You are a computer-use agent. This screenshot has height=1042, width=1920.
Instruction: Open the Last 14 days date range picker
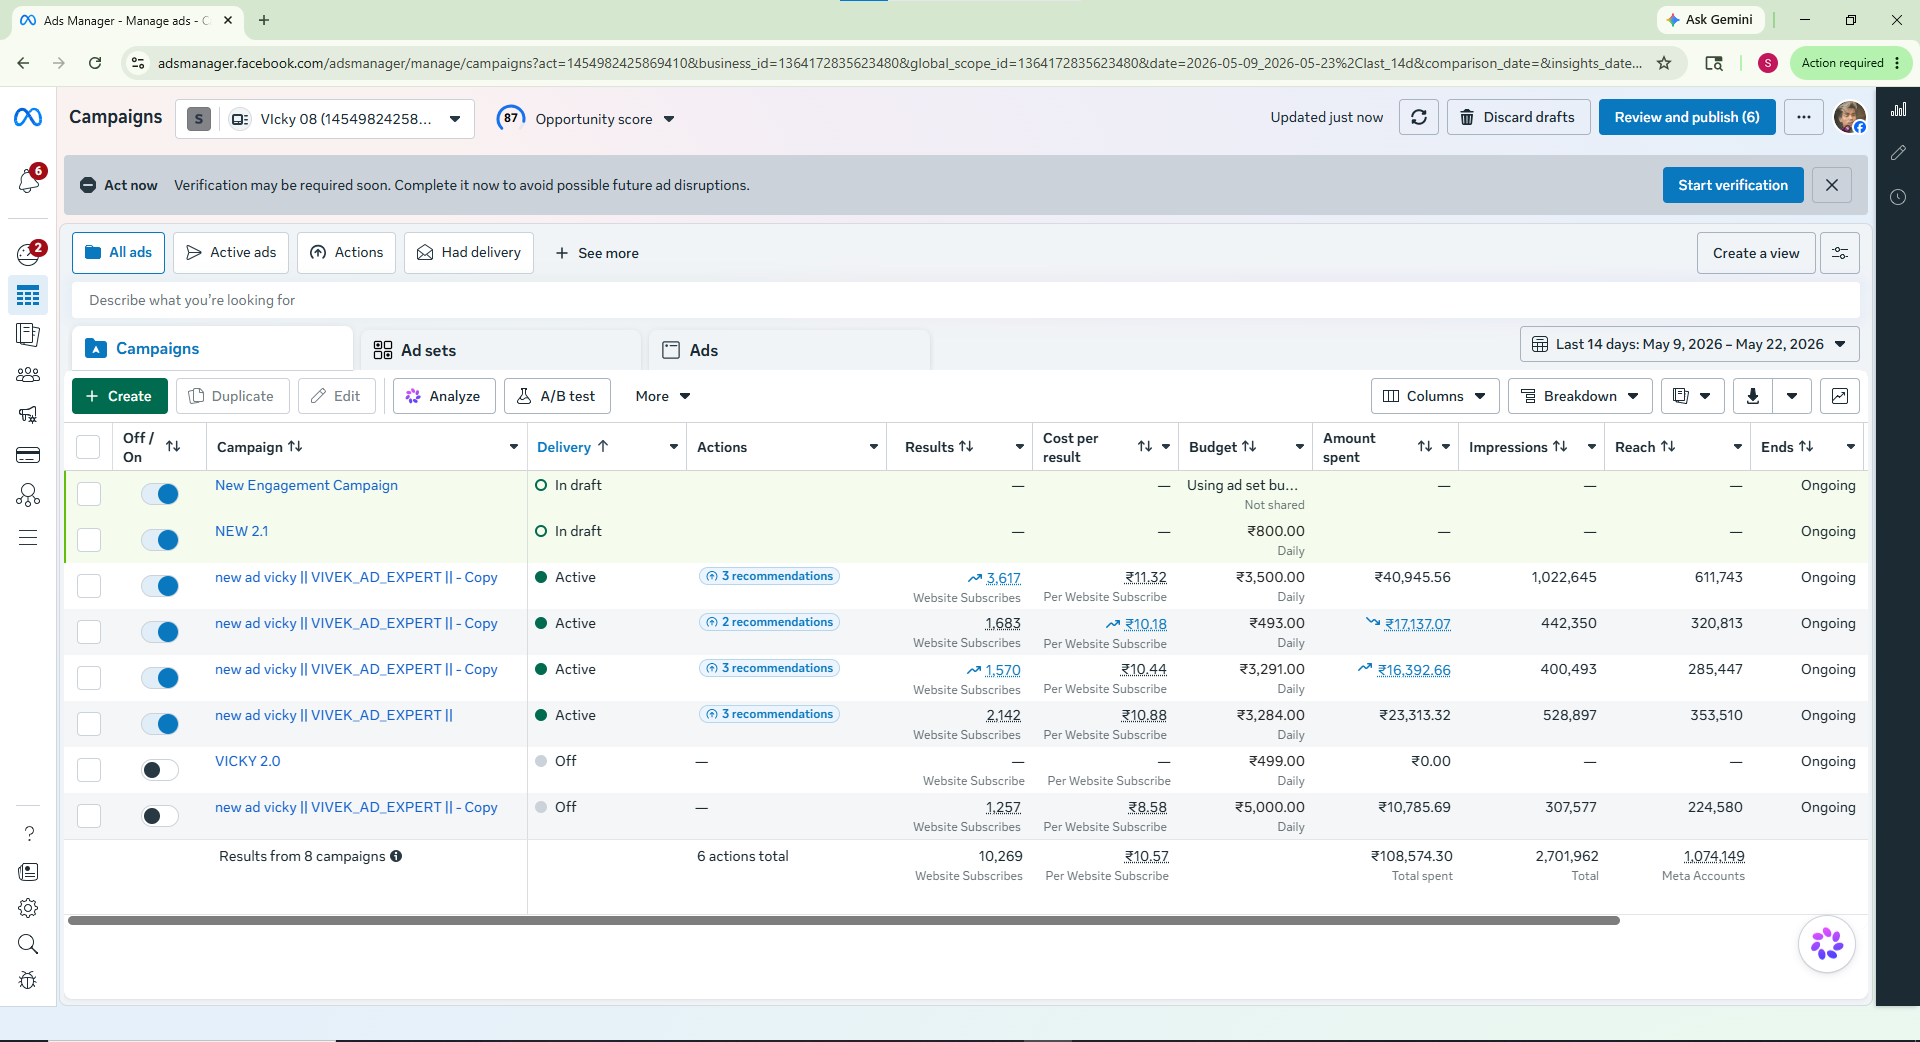click(x=1690, y=344)
